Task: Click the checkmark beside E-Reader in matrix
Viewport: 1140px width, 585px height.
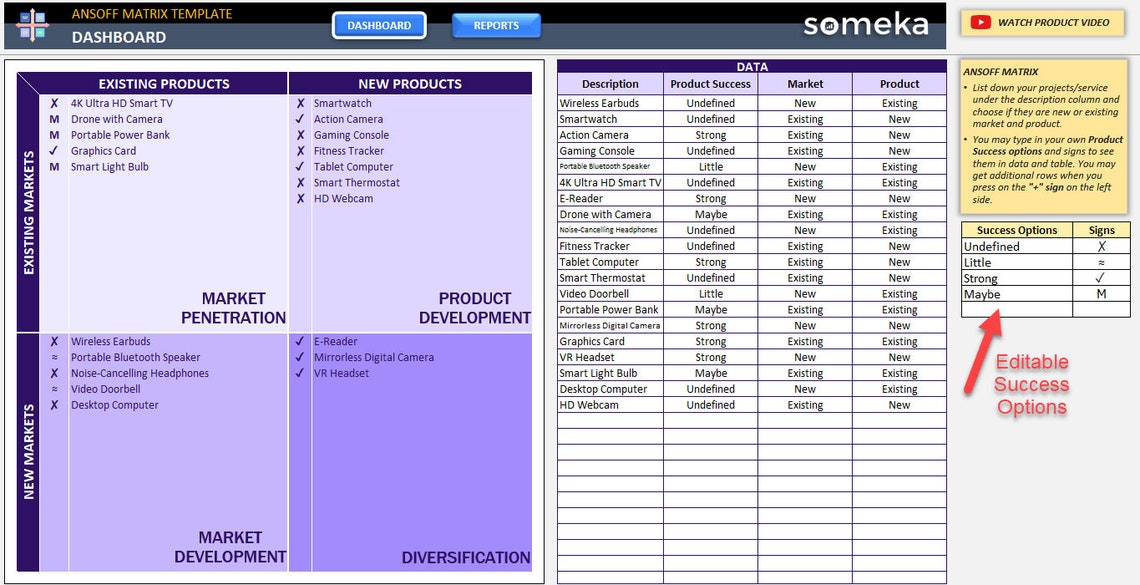Action: 300,342
